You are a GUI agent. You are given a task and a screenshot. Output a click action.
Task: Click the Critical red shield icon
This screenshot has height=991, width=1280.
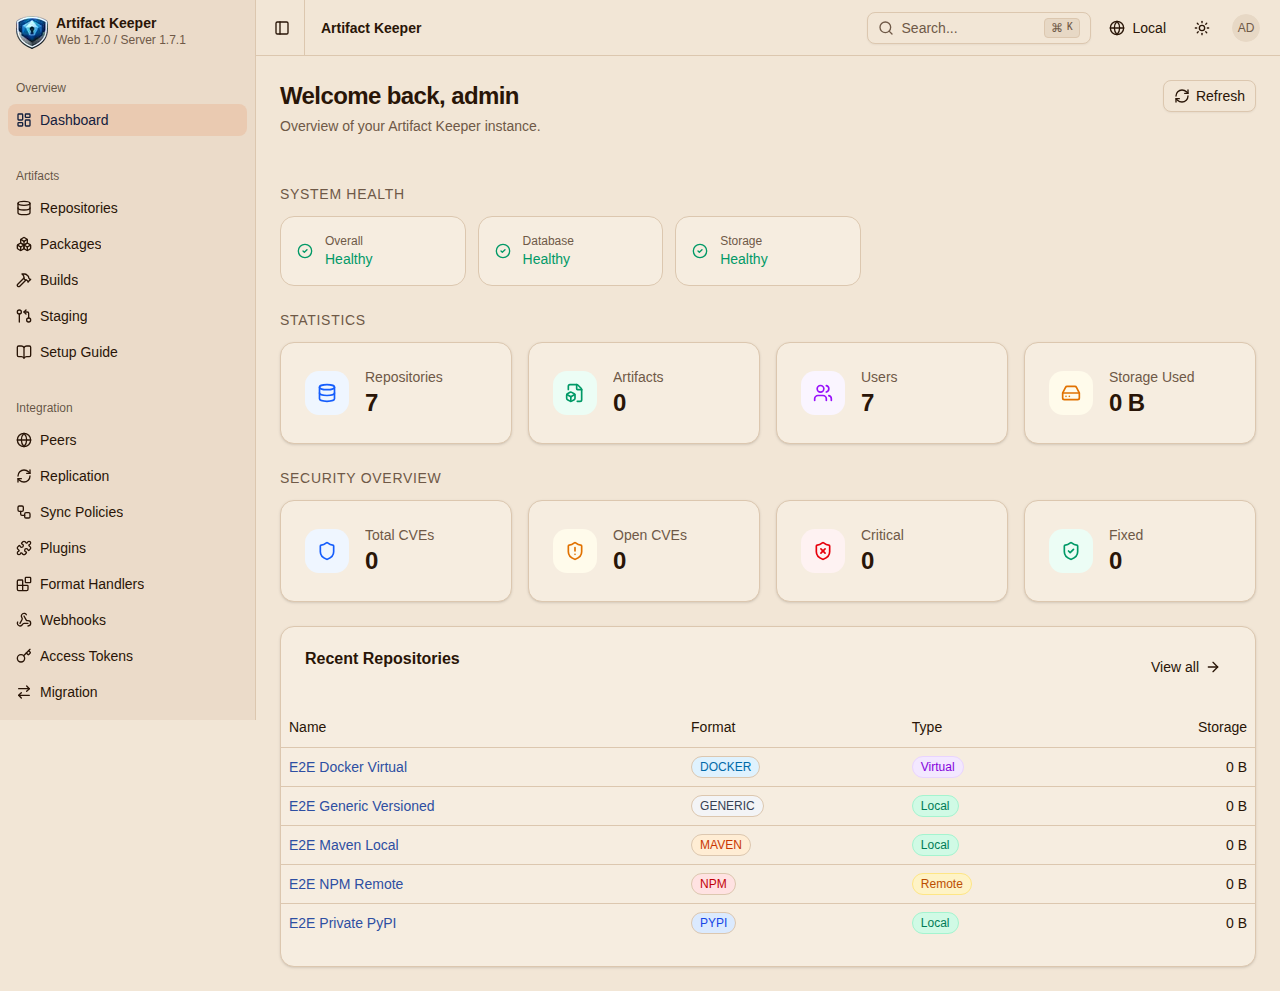click(x=823, y=551)
